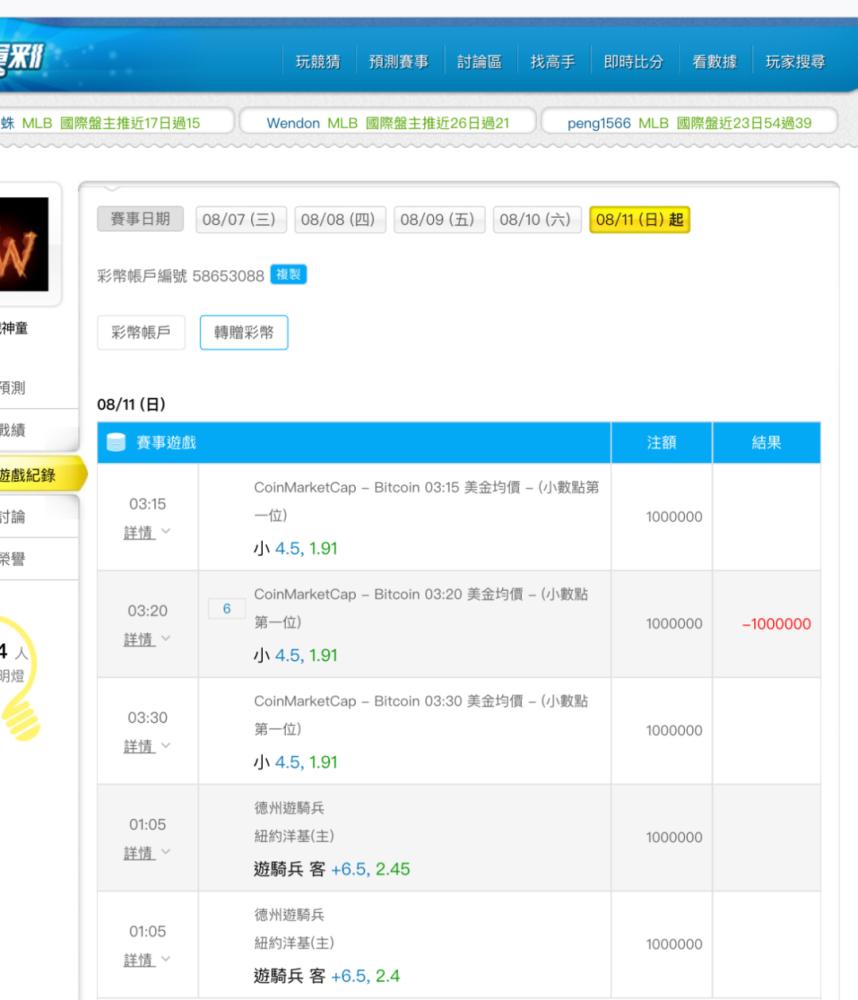Click the 彩幣帳戶 button
Viewport: 858px width, 1000px height.
pos(141,334)
